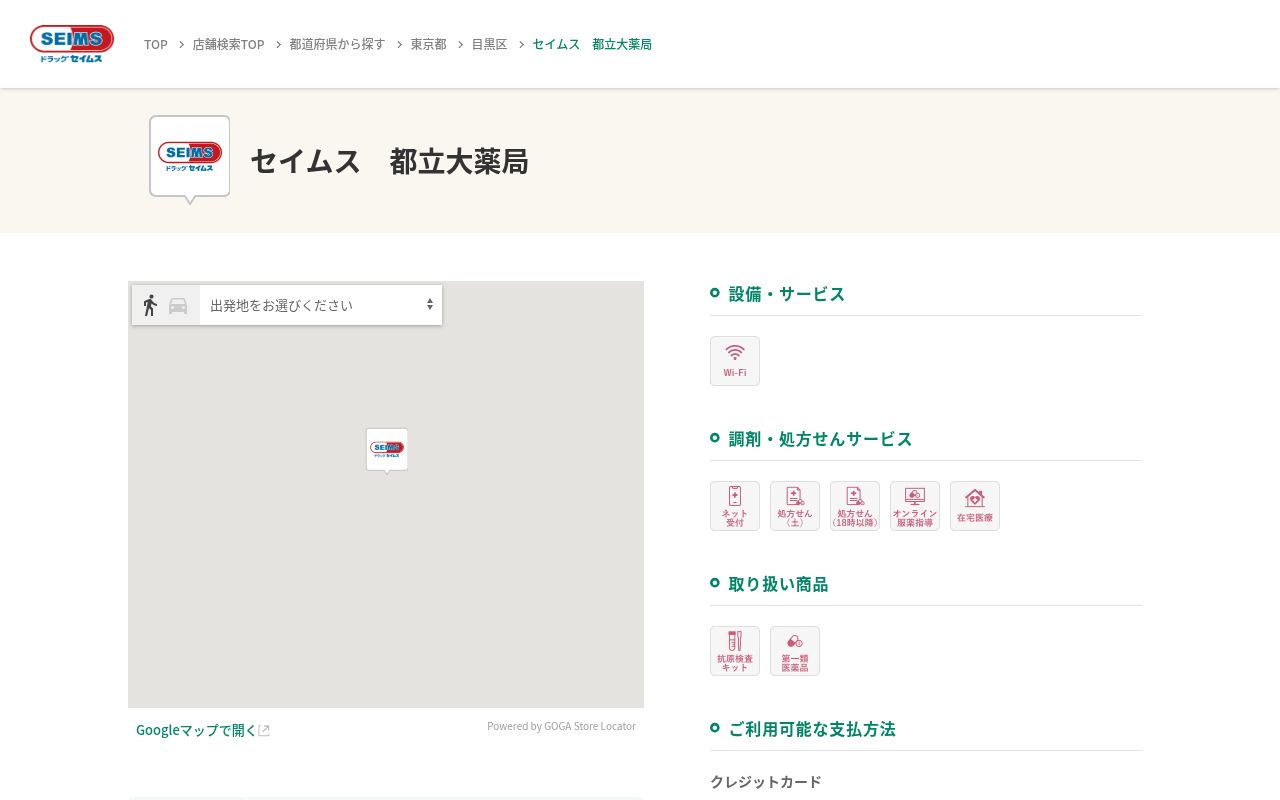
Task: Click the 処方せん(土) icon
Action: (795, 506)
